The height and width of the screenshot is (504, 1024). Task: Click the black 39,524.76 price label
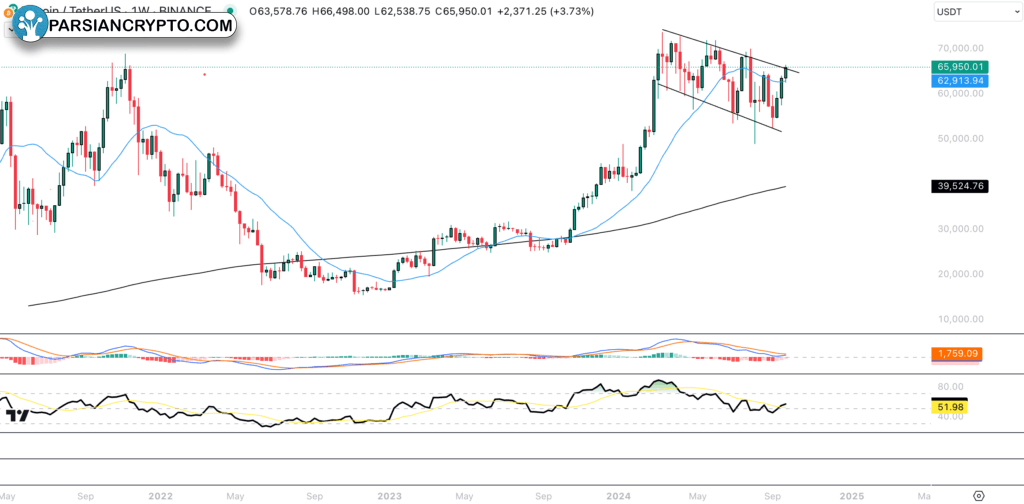point(960,186)
